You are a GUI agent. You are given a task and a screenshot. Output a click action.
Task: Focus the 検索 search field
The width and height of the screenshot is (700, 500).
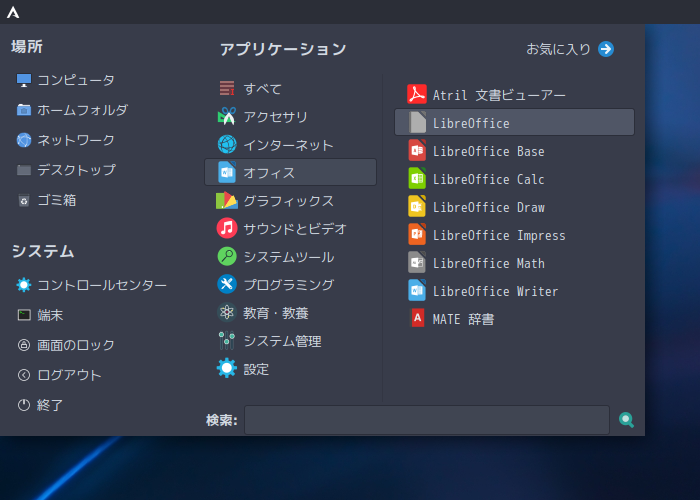[x=427, y=420]
